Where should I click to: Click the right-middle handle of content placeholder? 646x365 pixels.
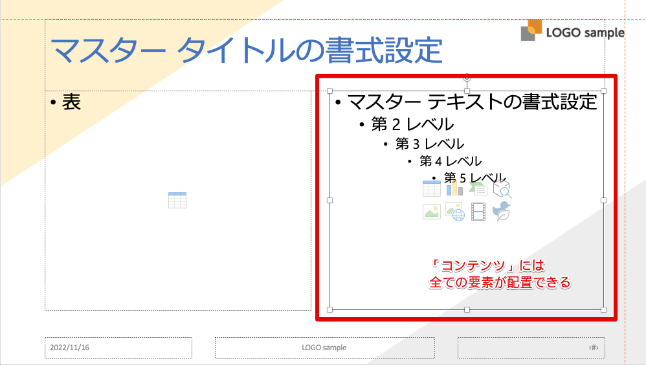pyautogui.click(x=604, y=200)
